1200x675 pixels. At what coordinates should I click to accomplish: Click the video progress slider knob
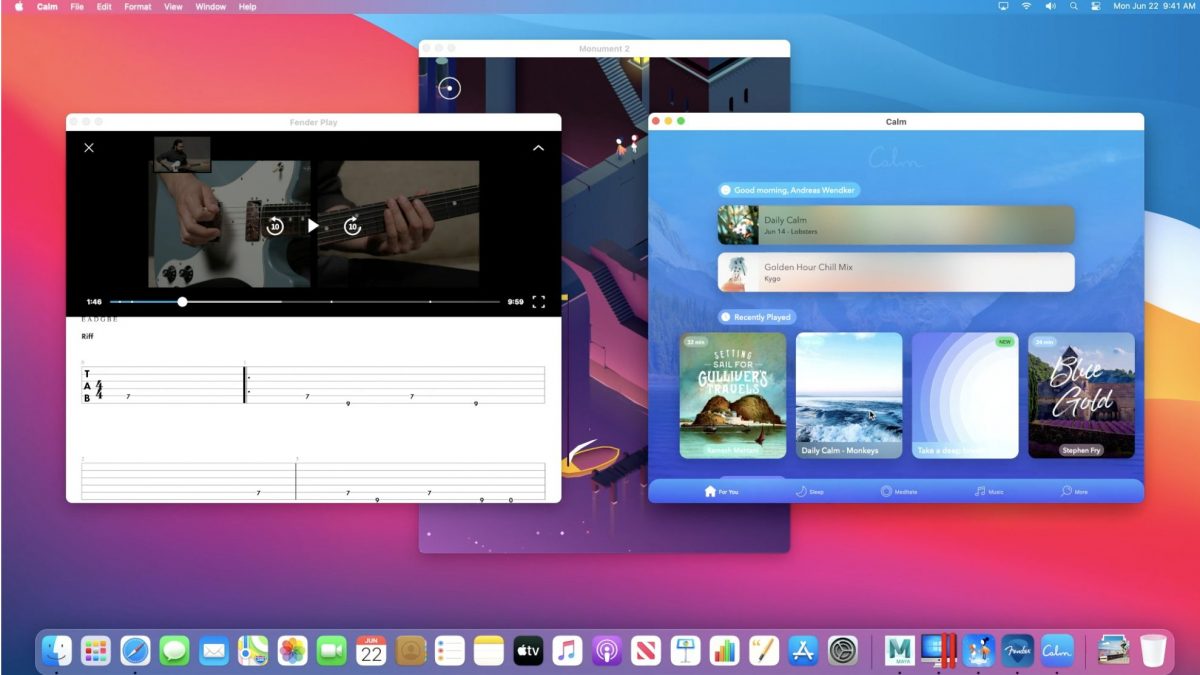click(182, 301)
